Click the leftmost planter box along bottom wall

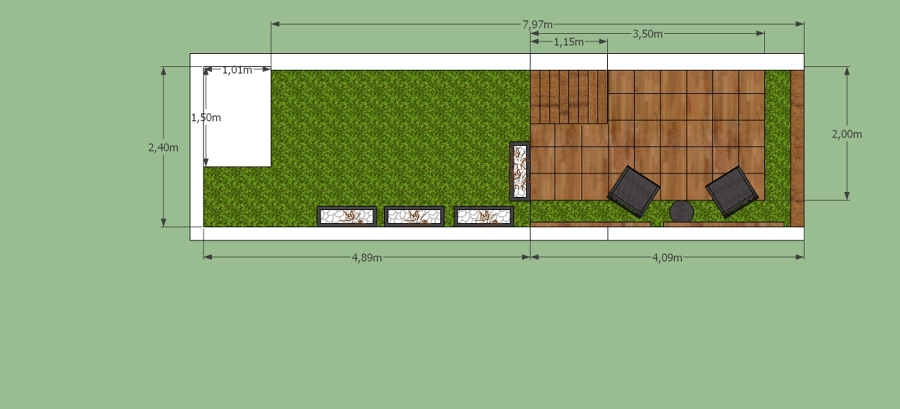click(346, 216)
